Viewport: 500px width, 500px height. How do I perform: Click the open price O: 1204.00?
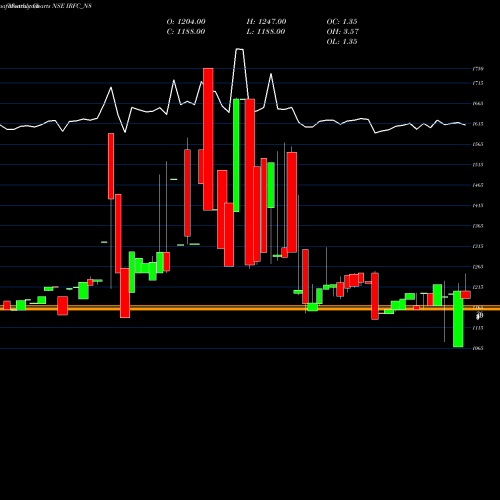click(186, 22)
